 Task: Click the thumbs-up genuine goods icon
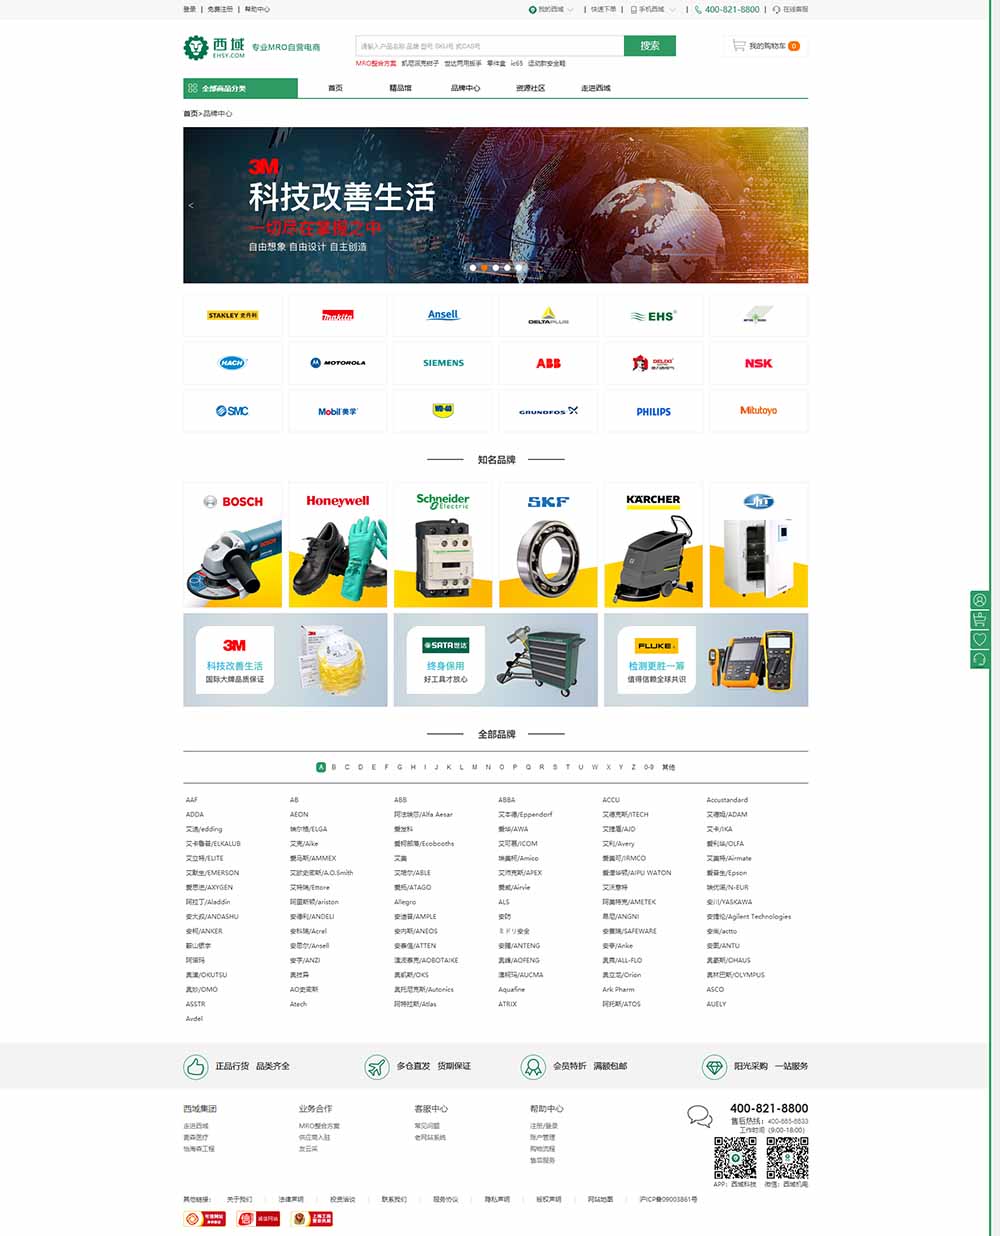(195, 1066)
